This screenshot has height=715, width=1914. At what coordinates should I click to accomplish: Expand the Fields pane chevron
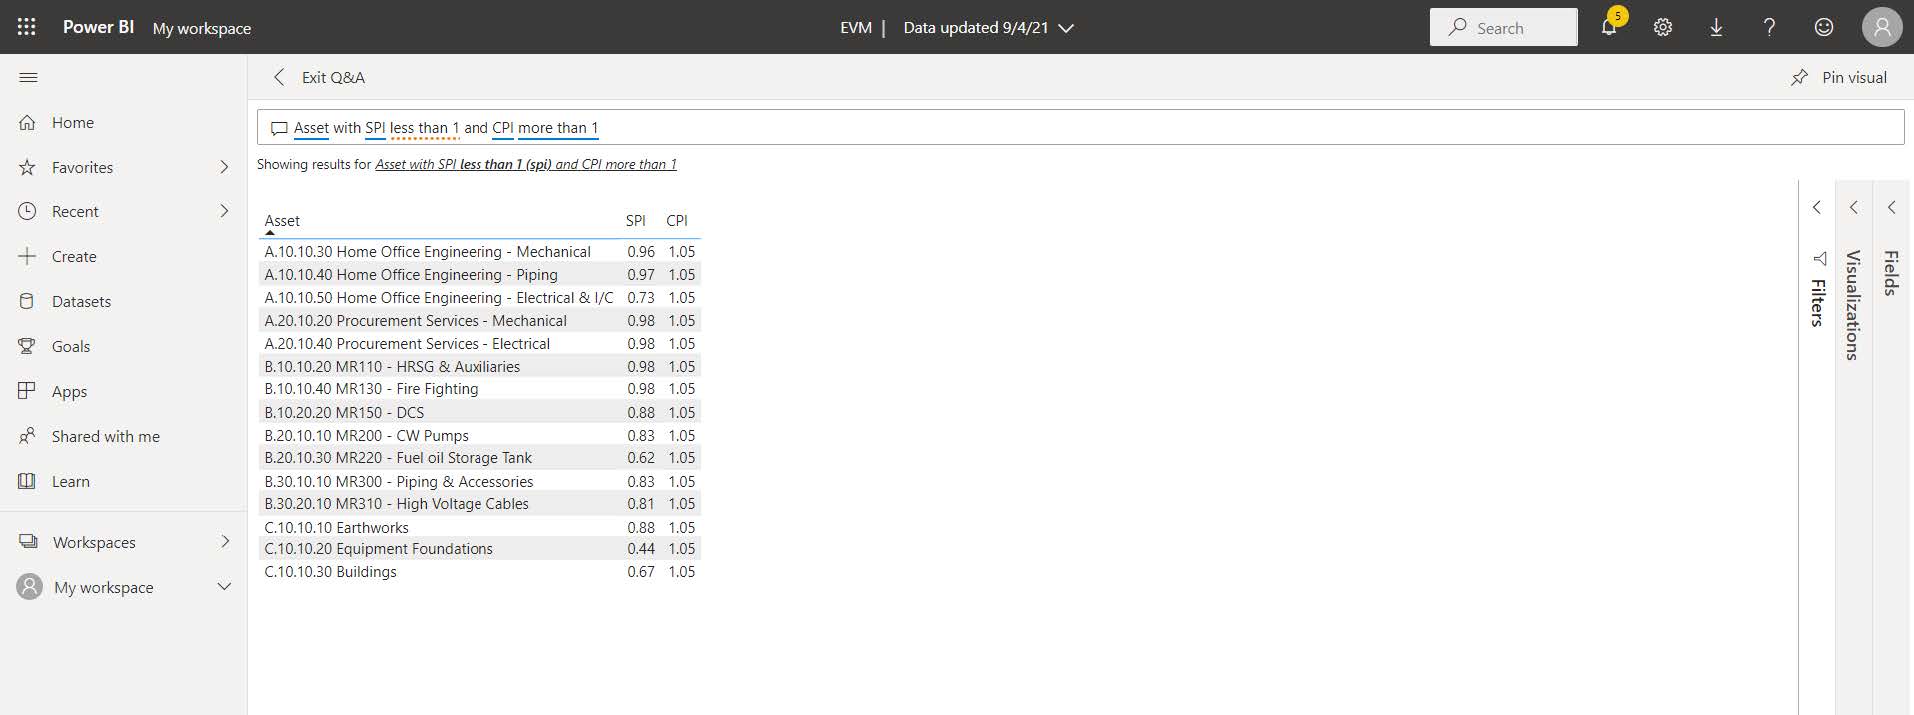point(1891,207)
